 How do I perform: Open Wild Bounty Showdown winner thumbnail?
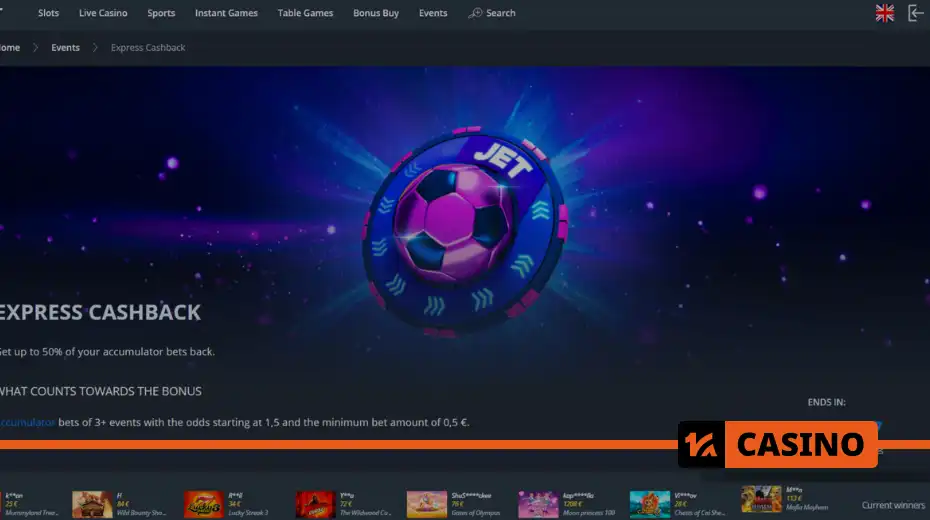pos(92,505)
